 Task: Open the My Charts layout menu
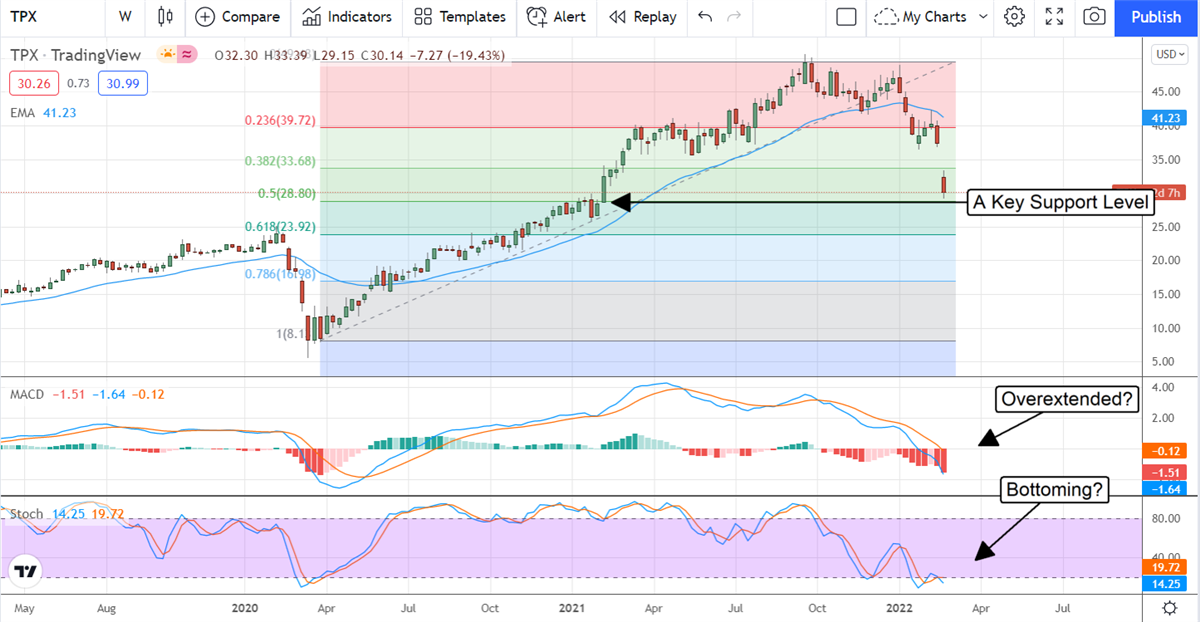tap(931, 16)
